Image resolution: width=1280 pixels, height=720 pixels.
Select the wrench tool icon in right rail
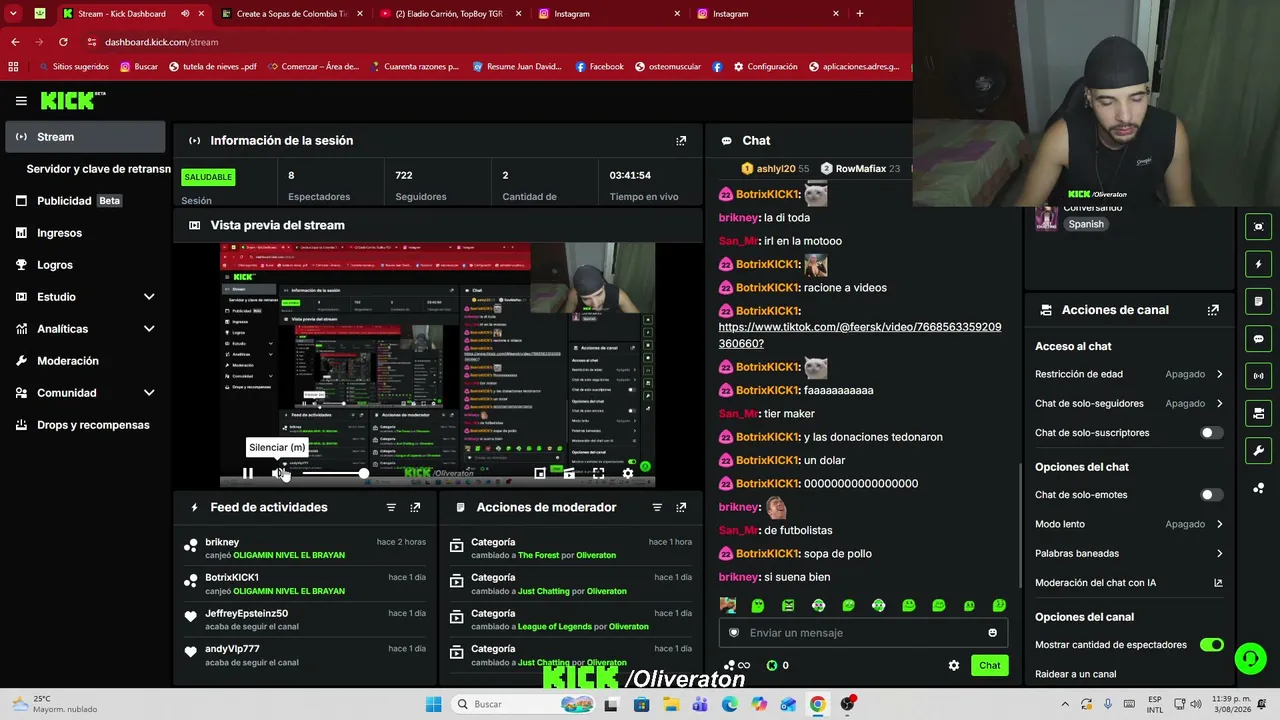[1259, 450]
